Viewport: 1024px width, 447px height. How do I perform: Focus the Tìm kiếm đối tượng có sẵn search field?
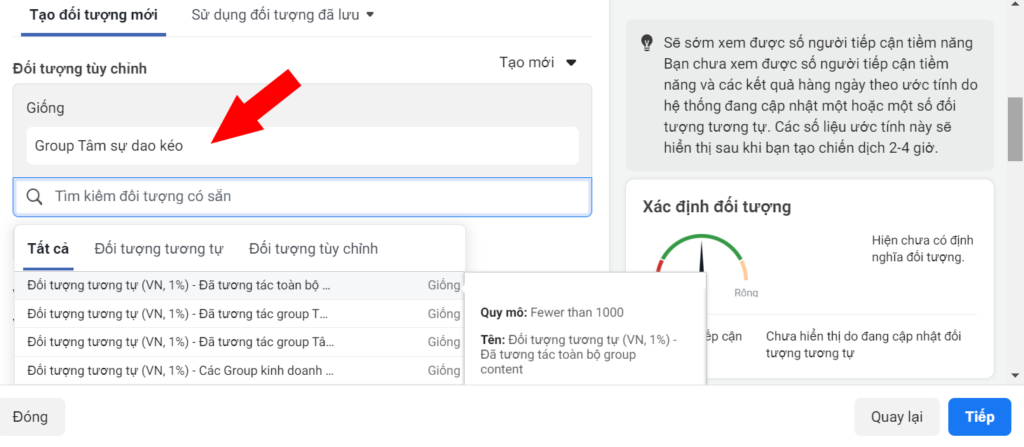[x=302, y=197]
